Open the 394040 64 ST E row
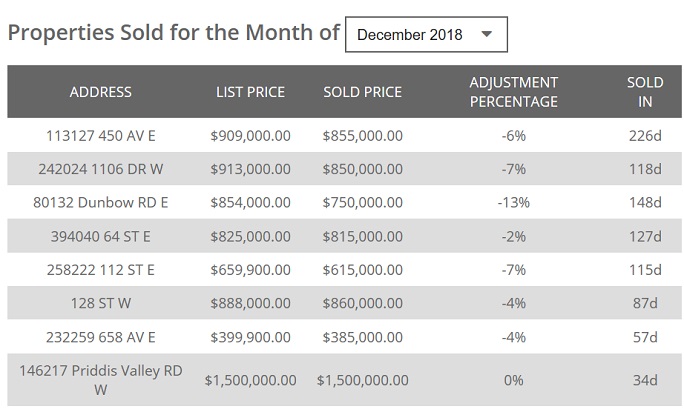 [101, 237]
